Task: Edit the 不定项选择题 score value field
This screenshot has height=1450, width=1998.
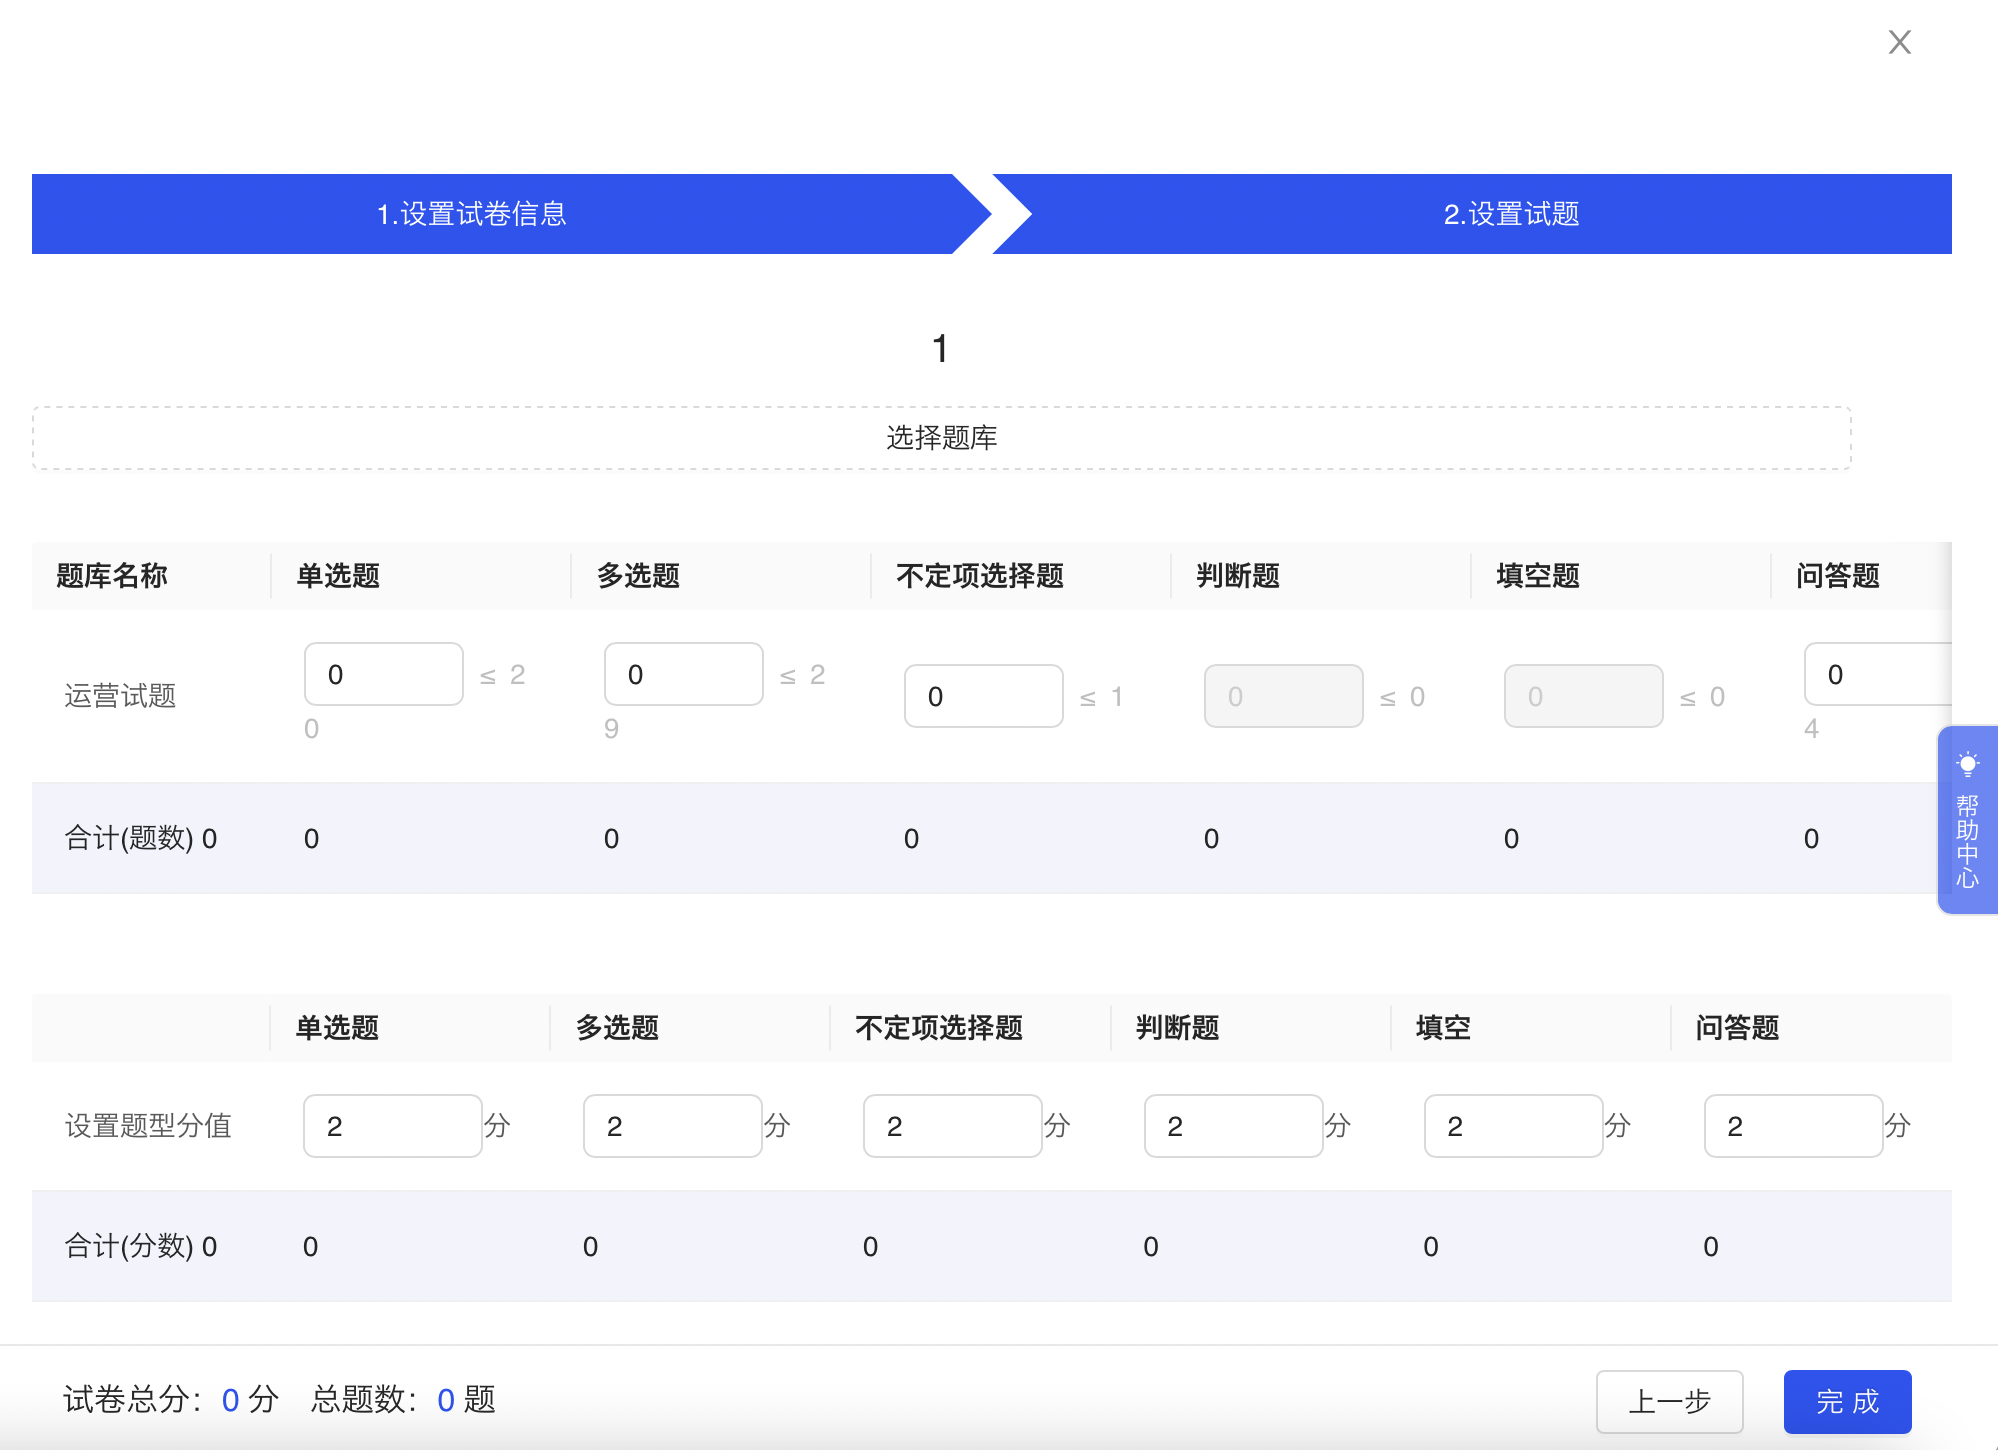Action: point(953,1126)
